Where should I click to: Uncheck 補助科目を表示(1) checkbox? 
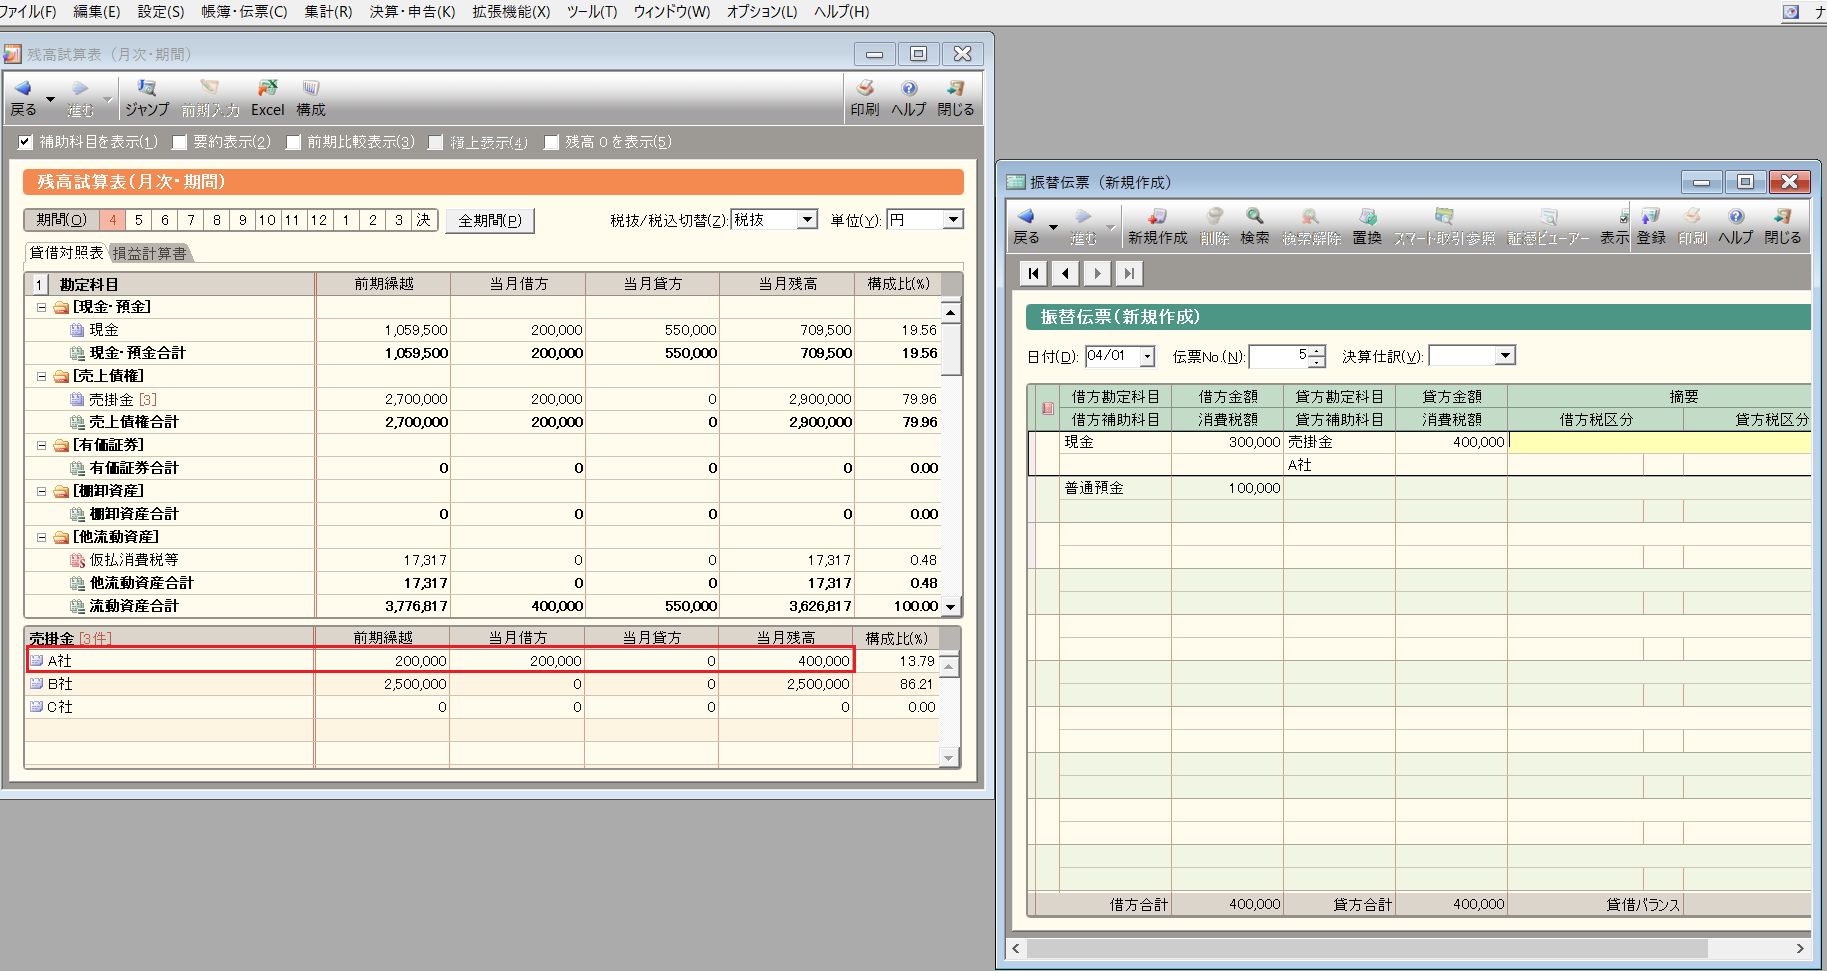point(26,142)
